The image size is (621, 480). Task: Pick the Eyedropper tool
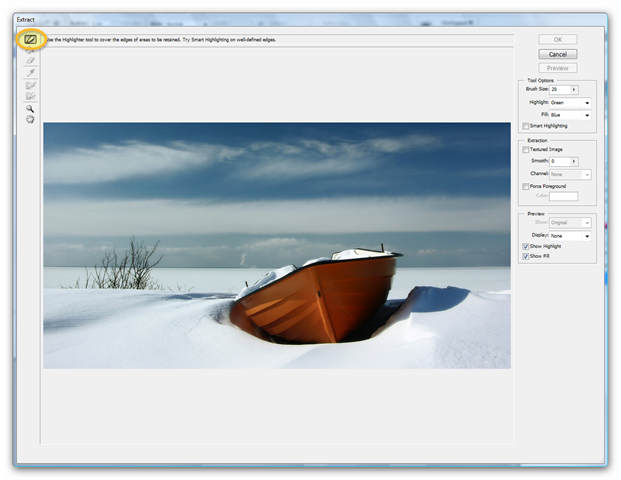tap(30, 72)
